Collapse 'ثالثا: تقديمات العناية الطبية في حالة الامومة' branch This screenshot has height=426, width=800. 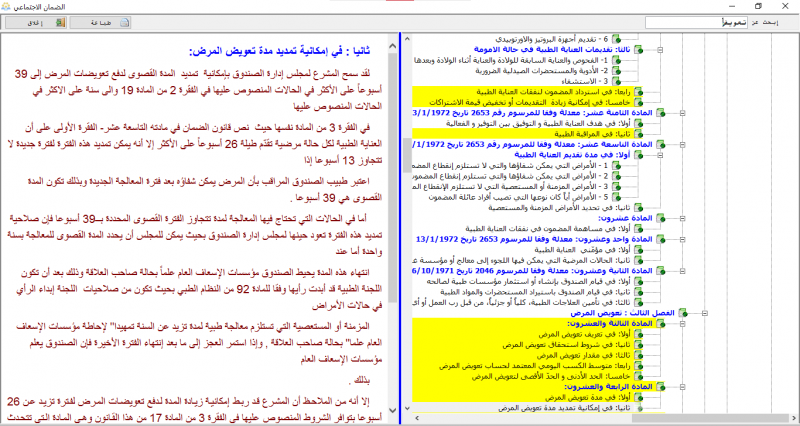click(x=660, y=50)
